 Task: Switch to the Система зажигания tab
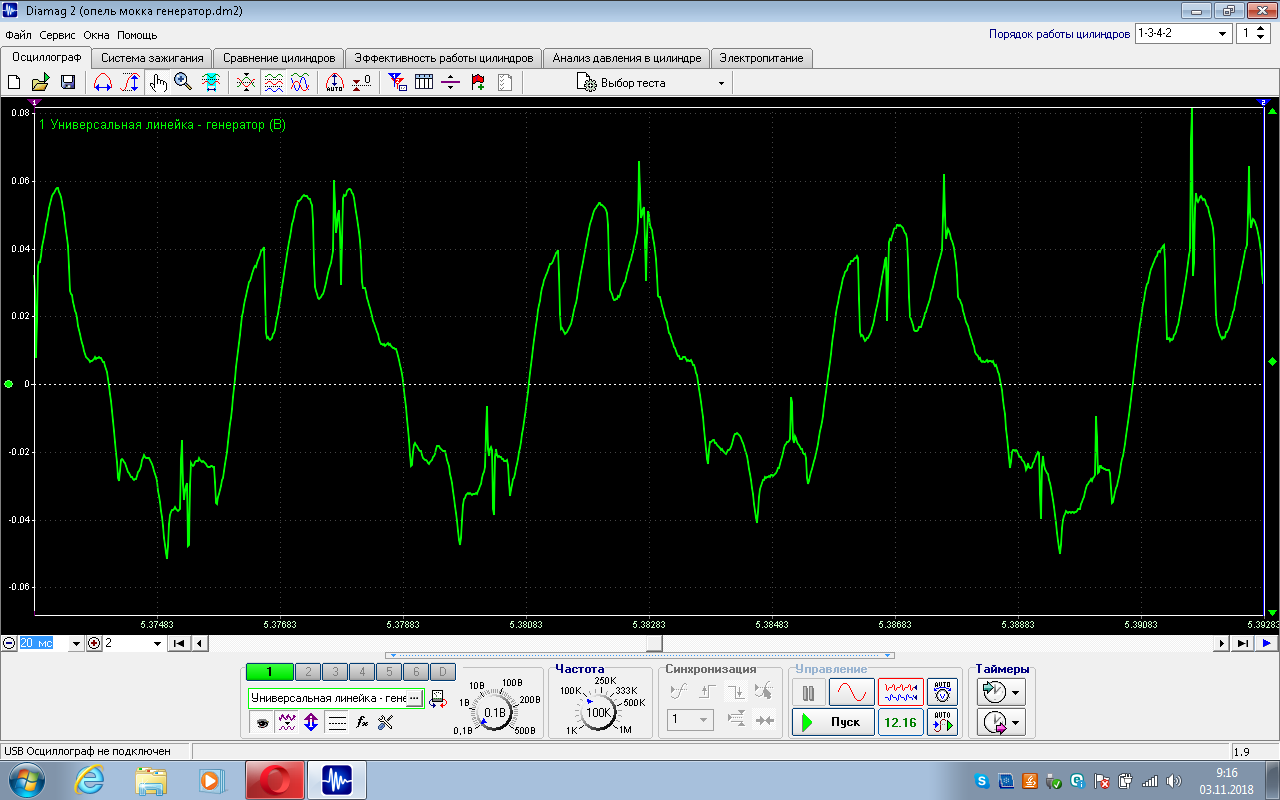(x=152, y=58)
